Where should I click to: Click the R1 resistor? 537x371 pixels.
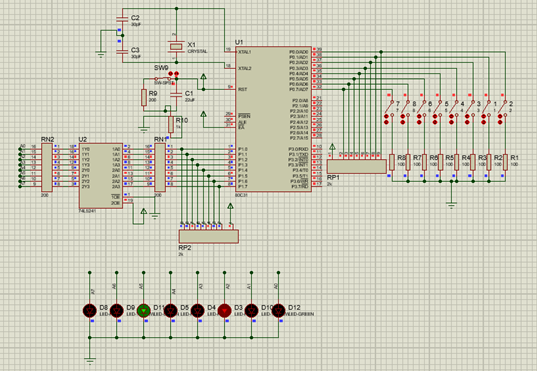tap(505, 162)
